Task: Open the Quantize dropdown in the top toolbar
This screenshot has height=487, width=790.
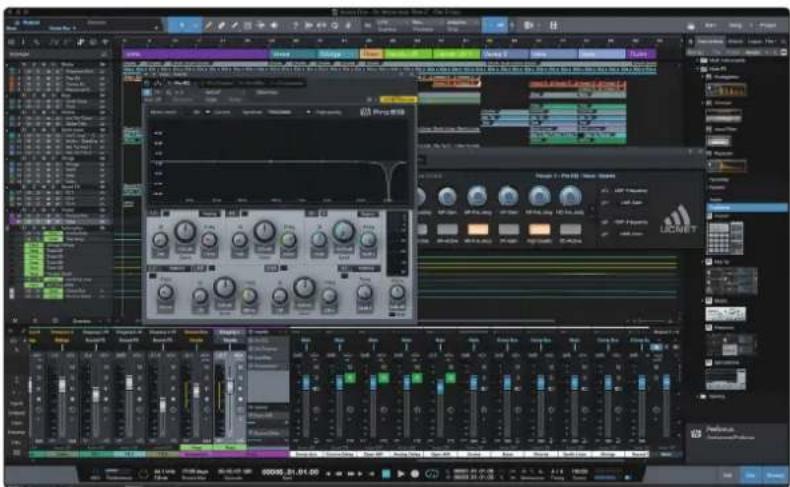Action: click(x=391, y=25)
